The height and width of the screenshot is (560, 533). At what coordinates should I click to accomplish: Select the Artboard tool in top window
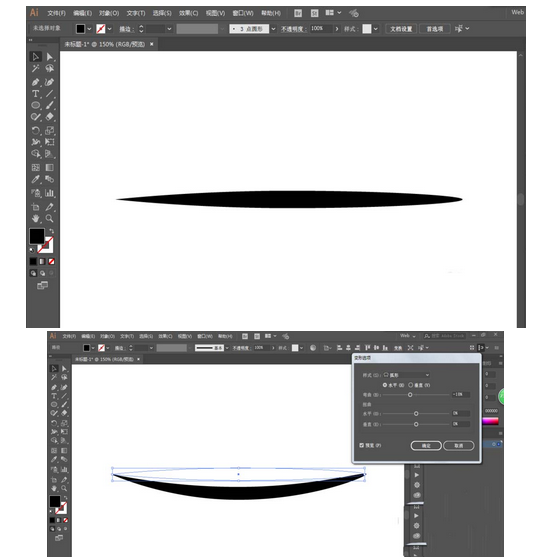coord(35,207)
